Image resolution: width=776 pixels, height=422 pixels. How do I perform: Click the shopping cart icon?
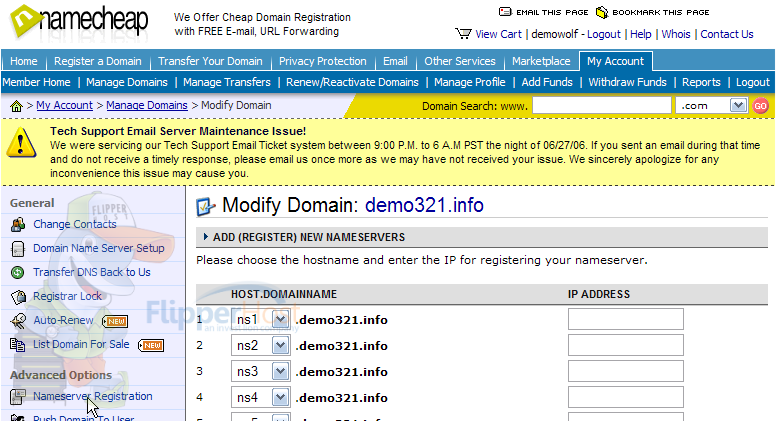tap(463, 34)
